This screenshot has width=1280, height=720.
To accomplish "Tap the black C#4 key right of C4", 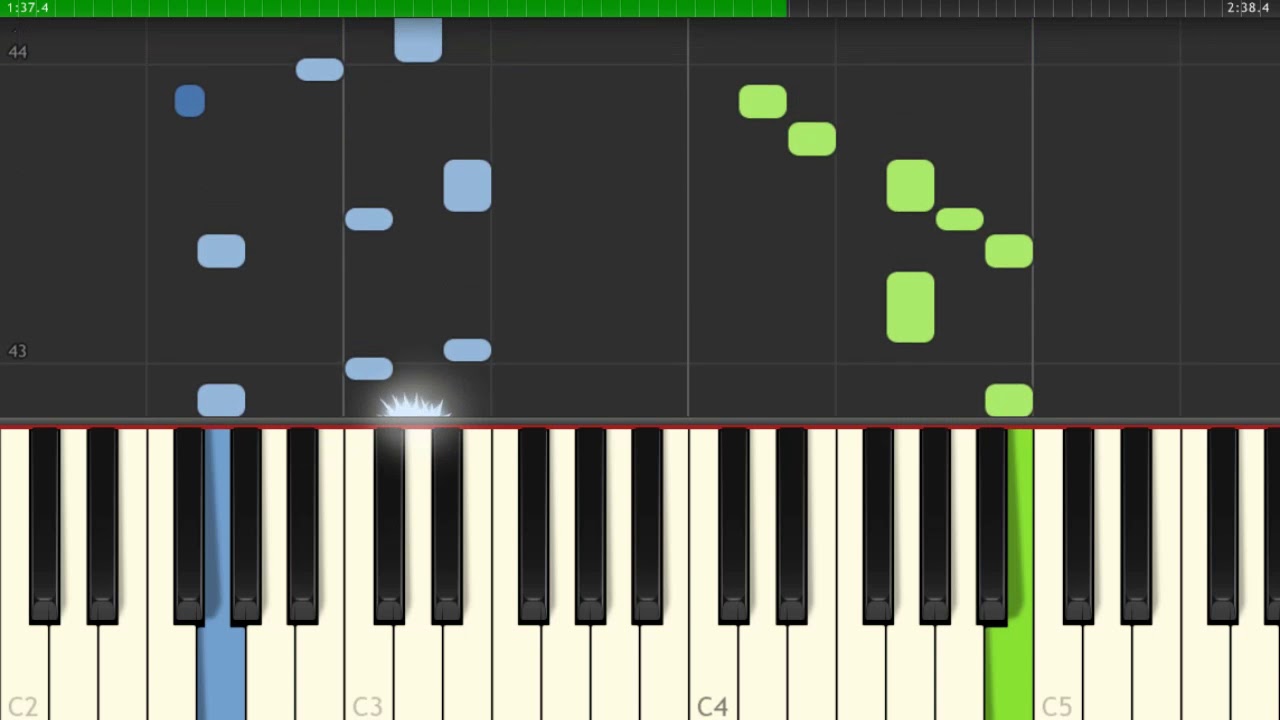I will [734, 525].
